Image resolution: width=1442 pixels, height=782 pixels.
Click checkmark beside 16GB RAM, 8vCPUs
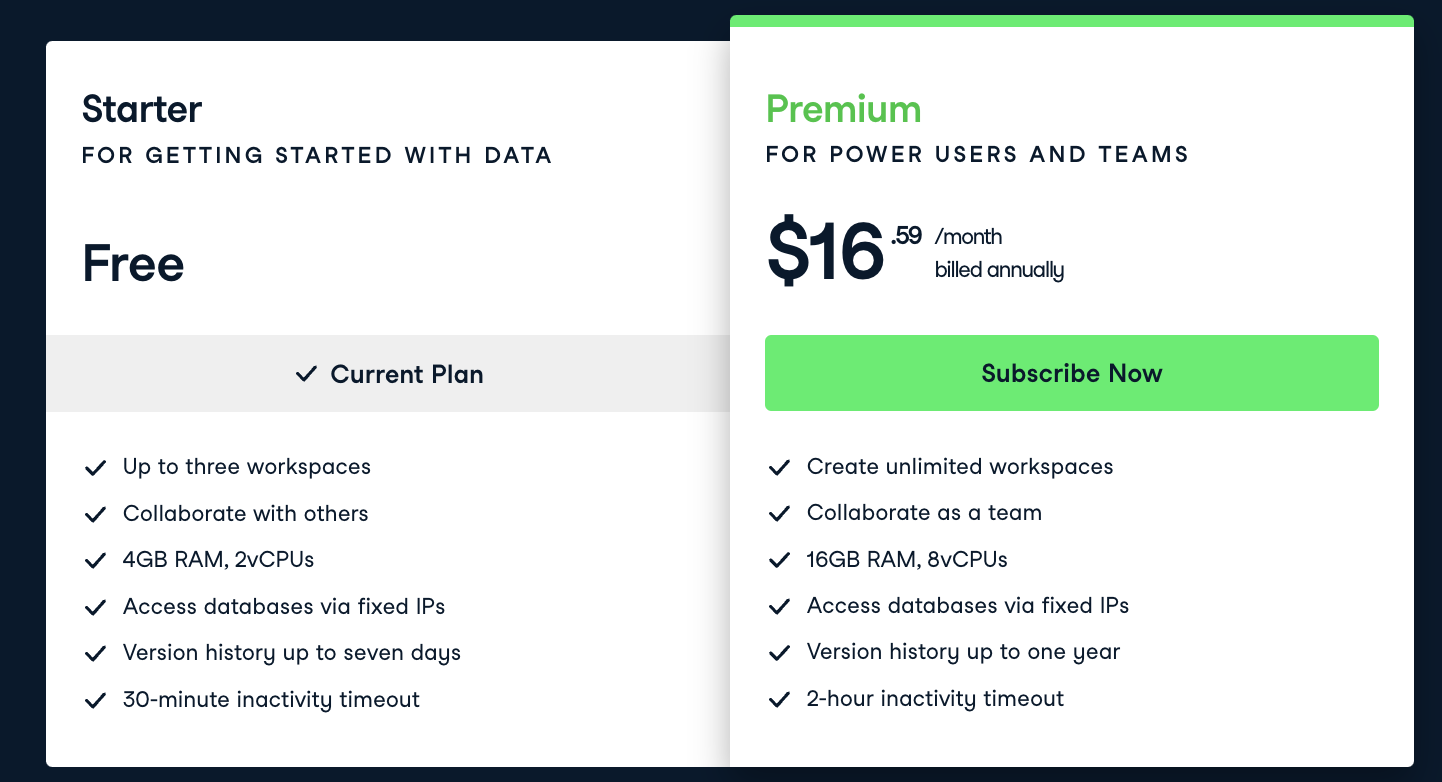pos(779,560)
